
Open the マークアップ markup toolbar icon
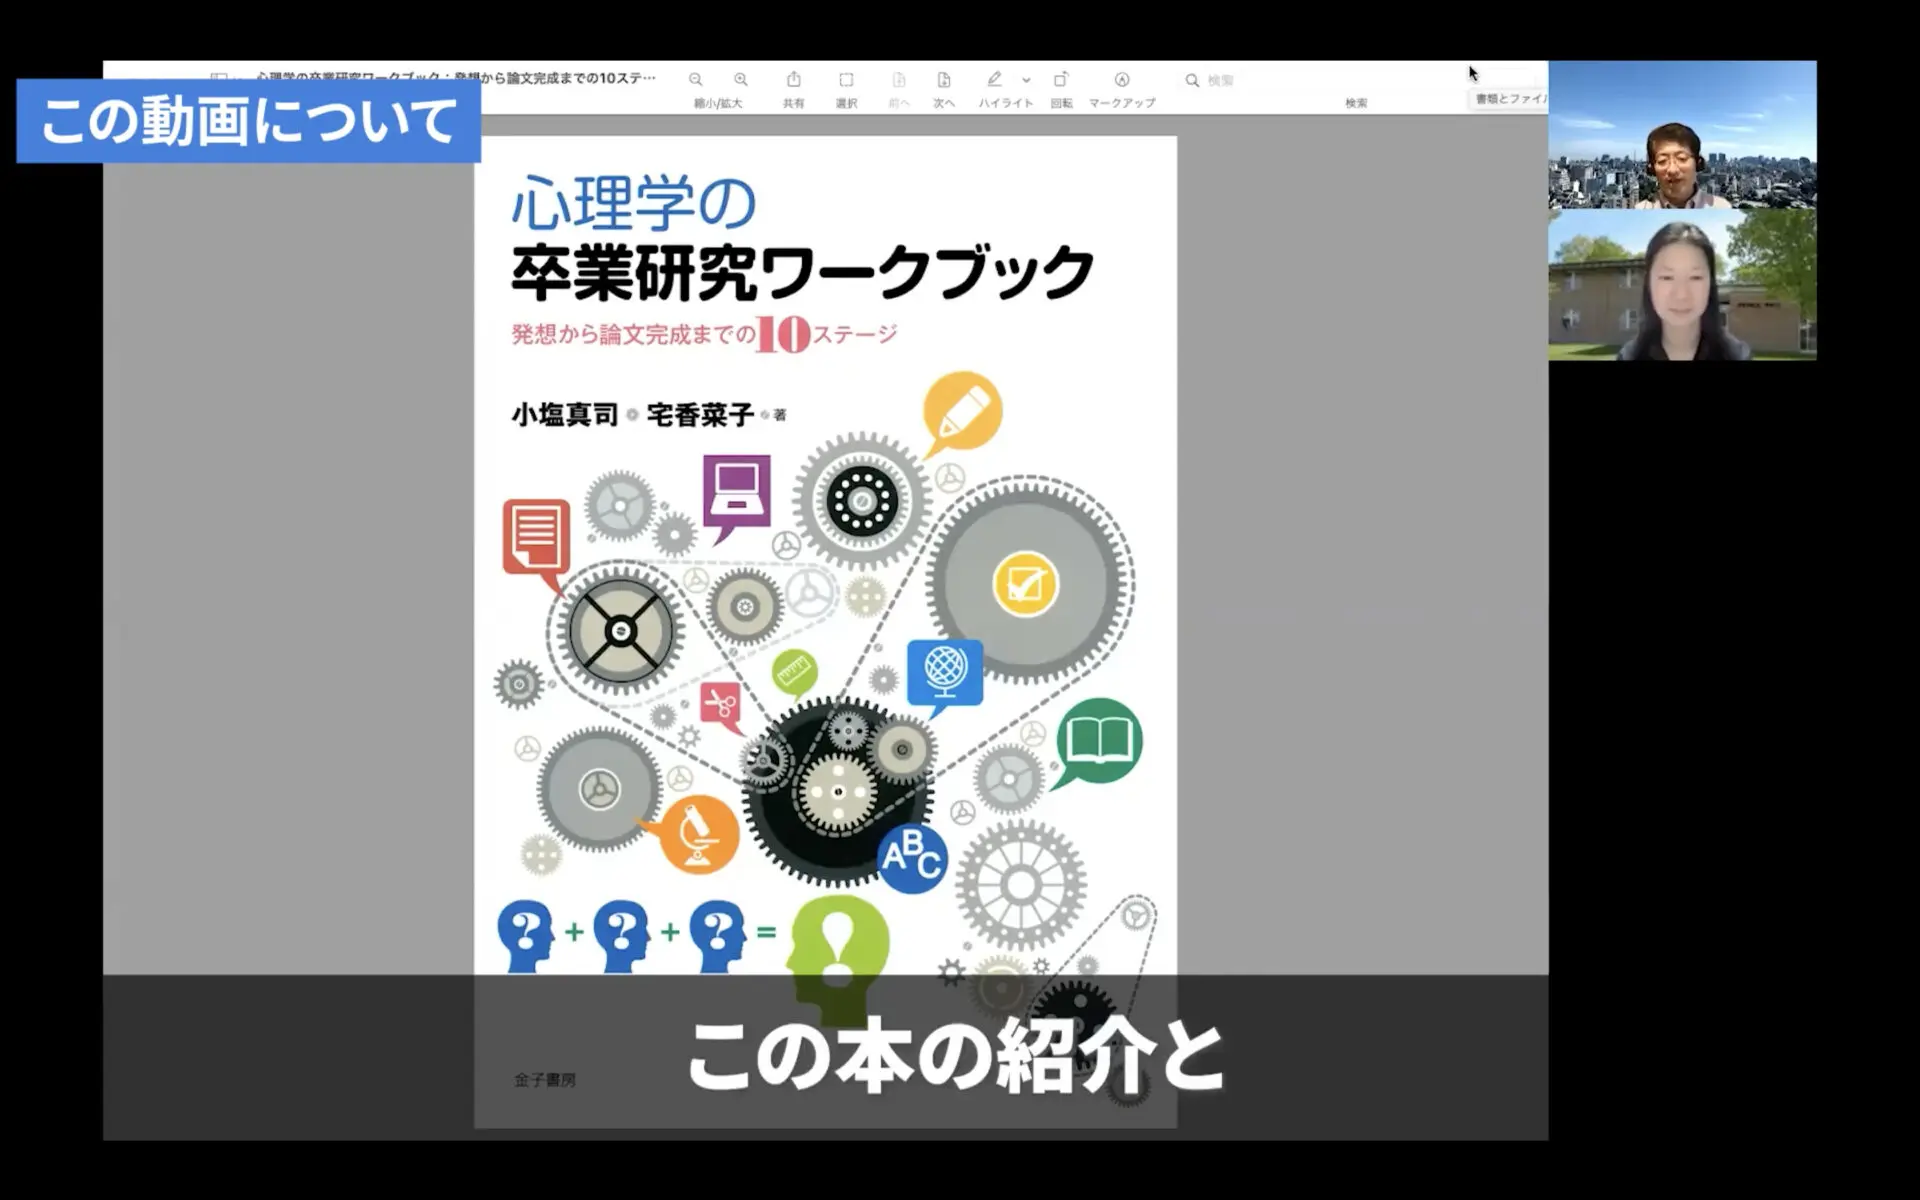pos(1122,80)
